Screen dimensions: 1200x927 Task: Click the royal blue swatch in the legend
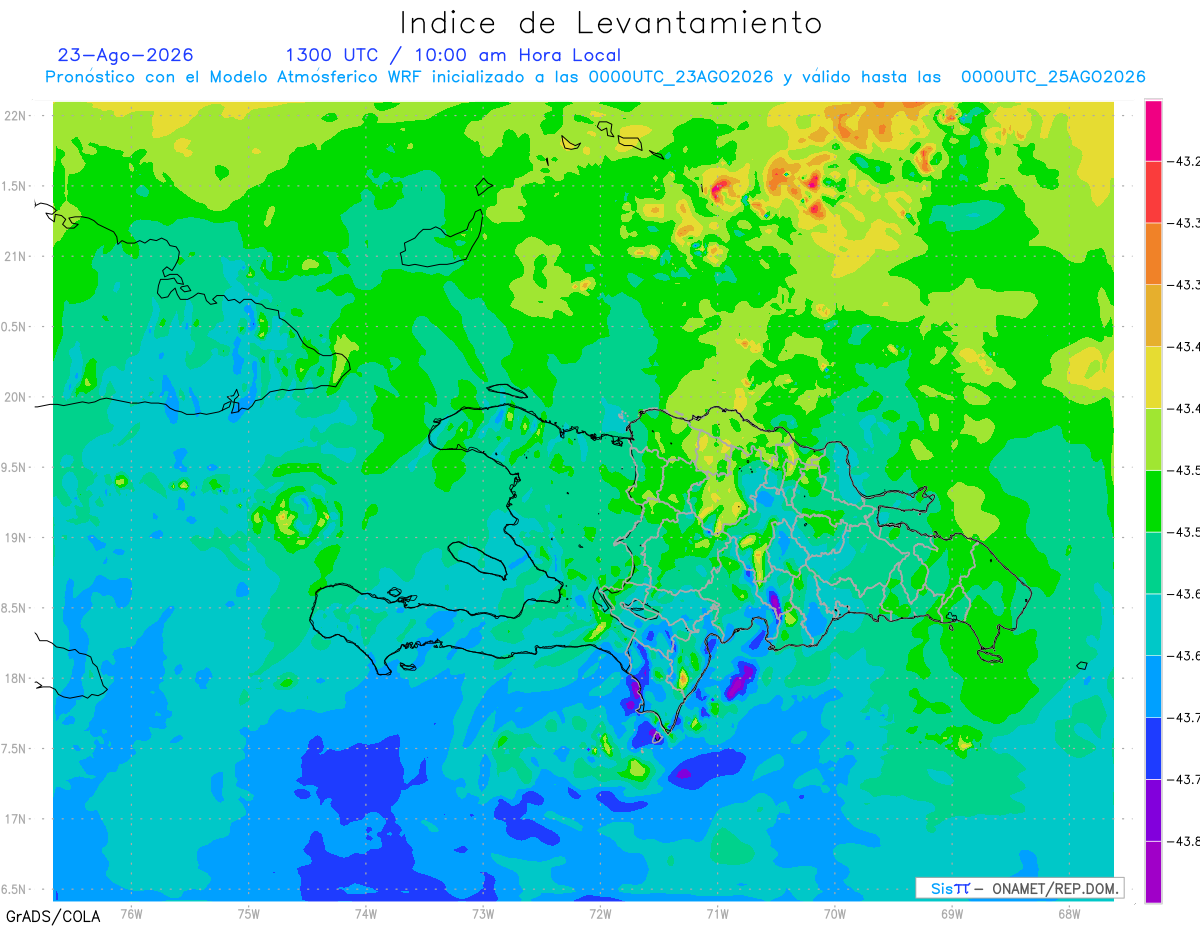click(1153, 748)
